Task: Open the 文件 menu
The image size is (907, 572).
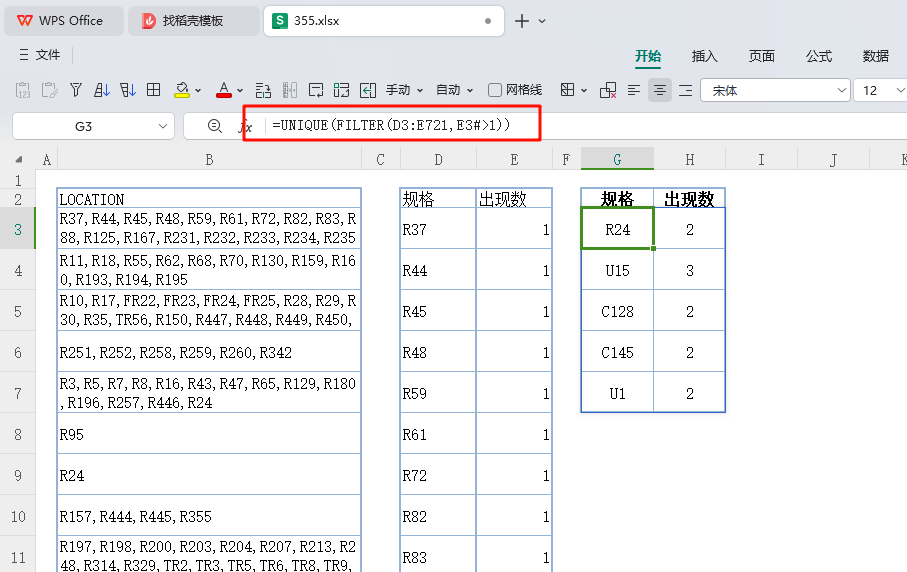Action: click(39, 55)
